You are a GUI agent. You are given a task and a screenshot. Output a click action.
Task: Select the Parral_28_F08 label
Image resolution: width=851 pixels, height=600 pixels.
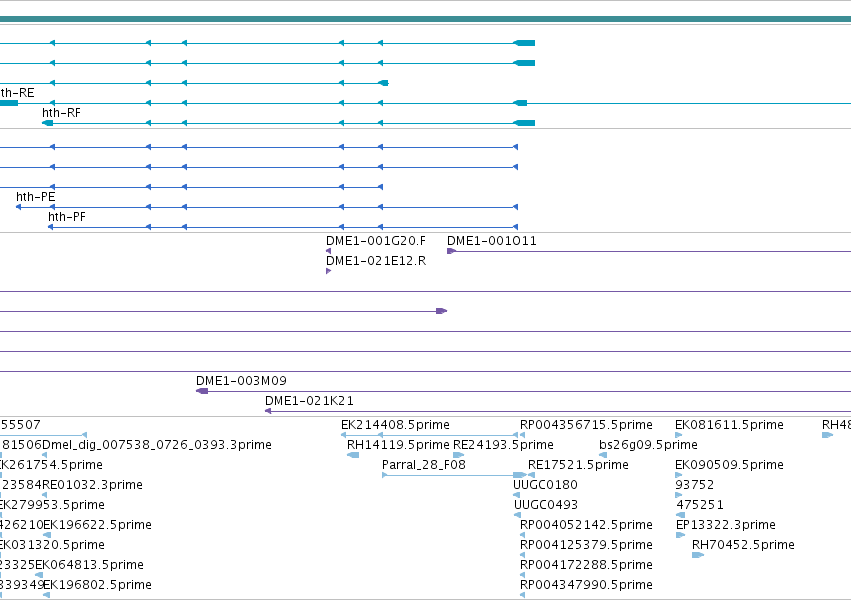423,465
